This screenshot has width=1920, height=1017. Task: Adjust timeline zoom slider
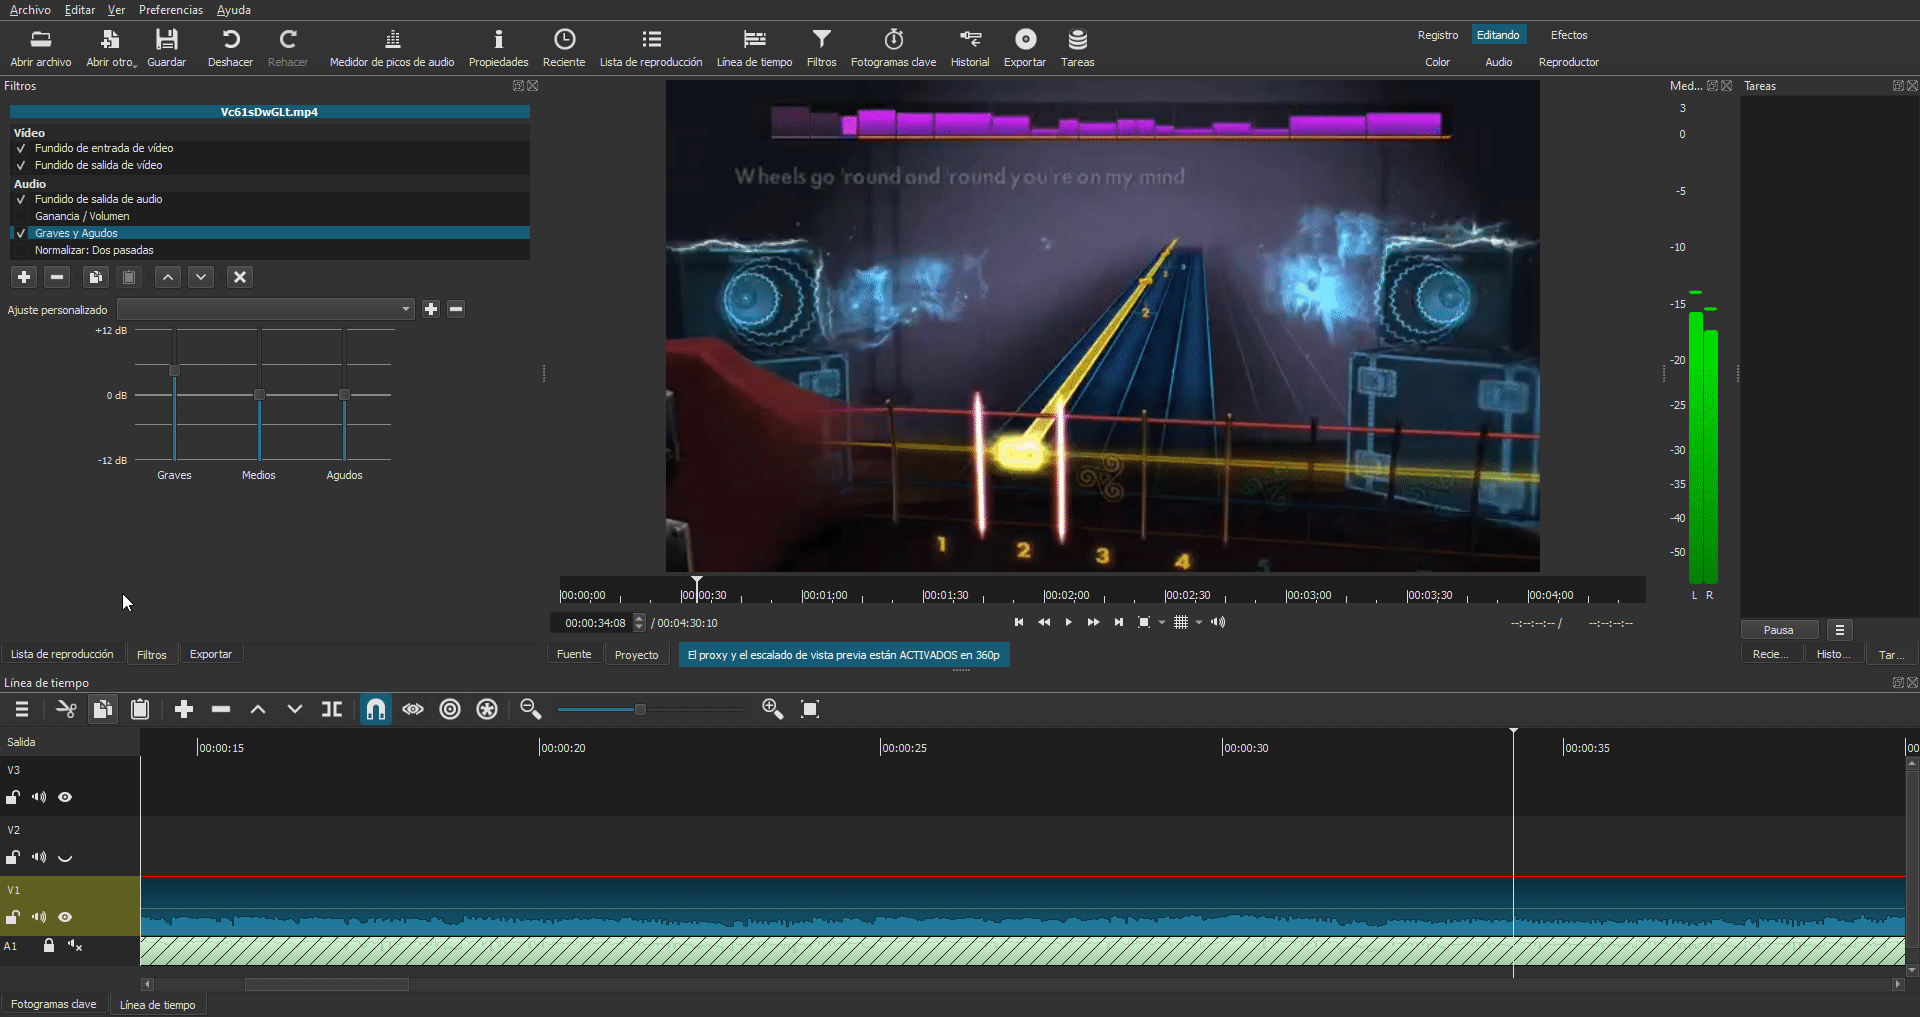pyautogui.click(x=640, y=709)
